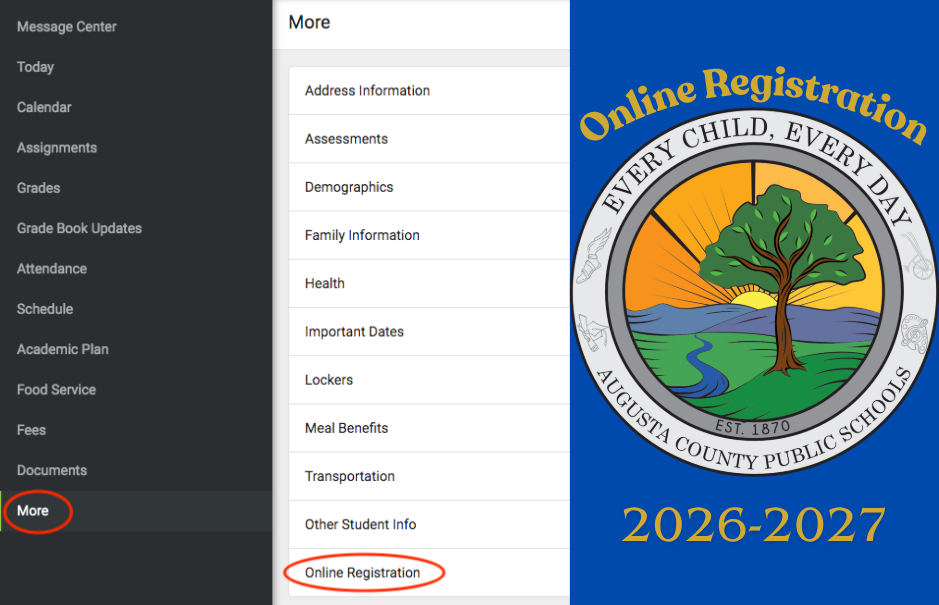This screenshot has height=605, width=939.
Task: Open Family Information entry
Action: coord(429,235)
